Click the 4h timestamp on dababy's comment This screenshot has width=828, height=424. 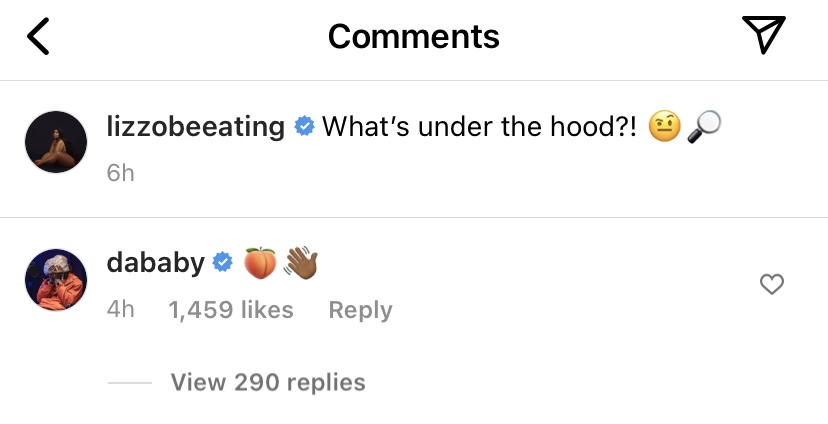pyautogui.click(x=120, y=310)
